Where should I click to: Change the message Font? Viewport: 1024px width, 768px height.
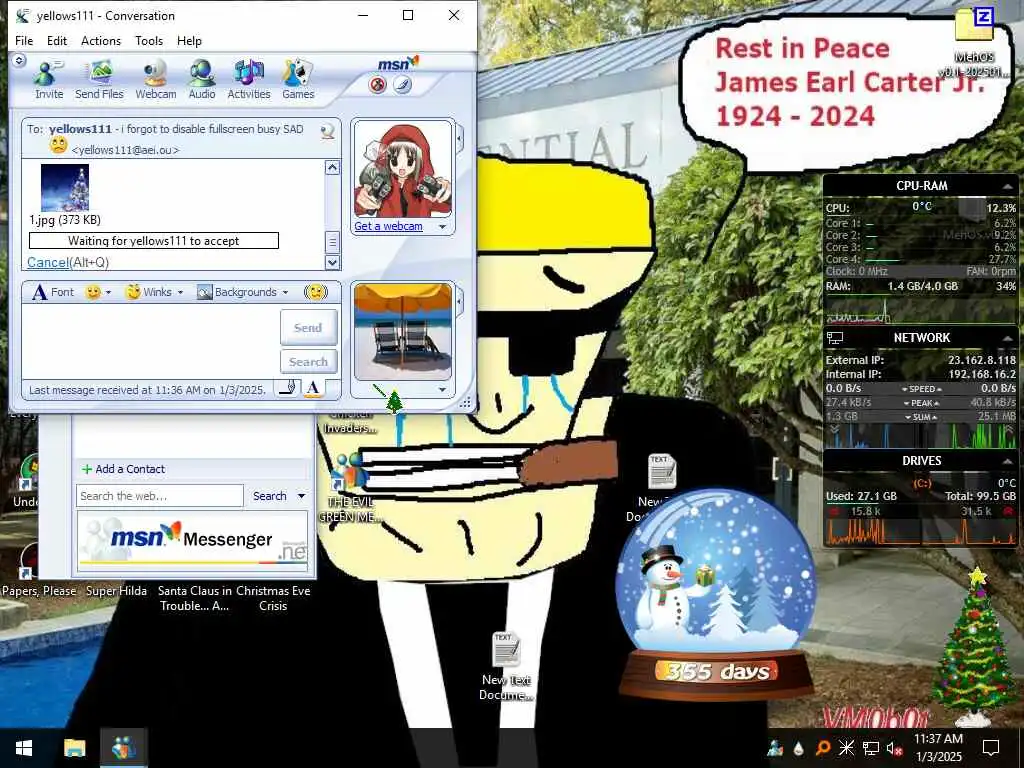(x=53, y=292)
